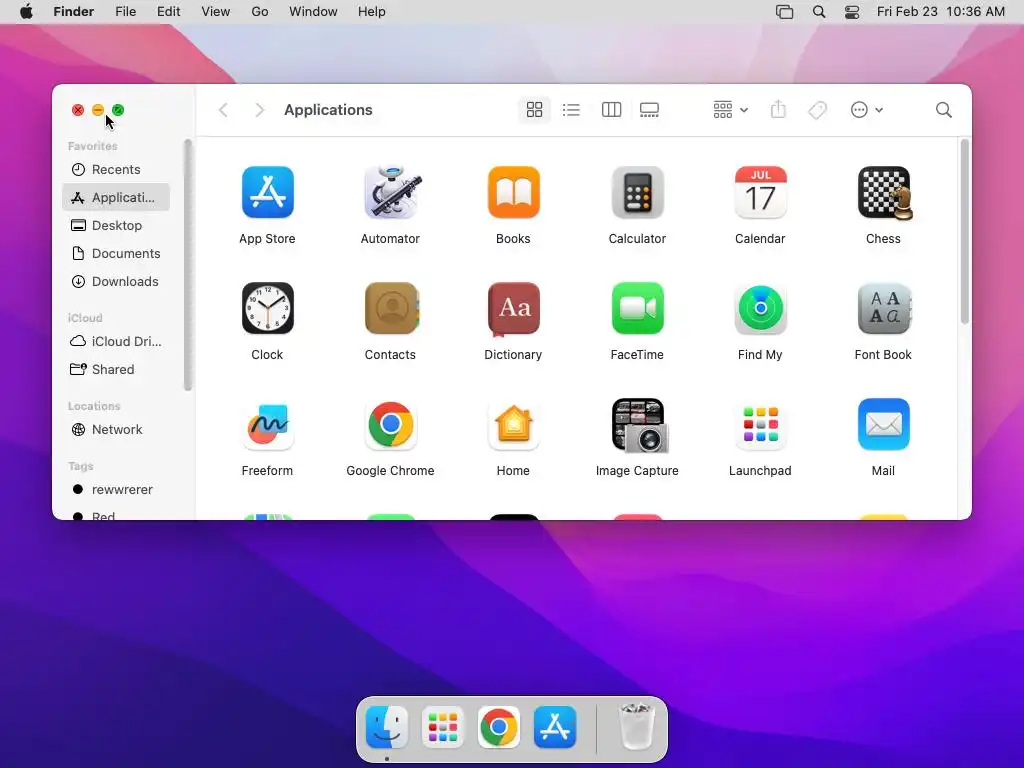Click the Freeform app icon

point(268,424)
